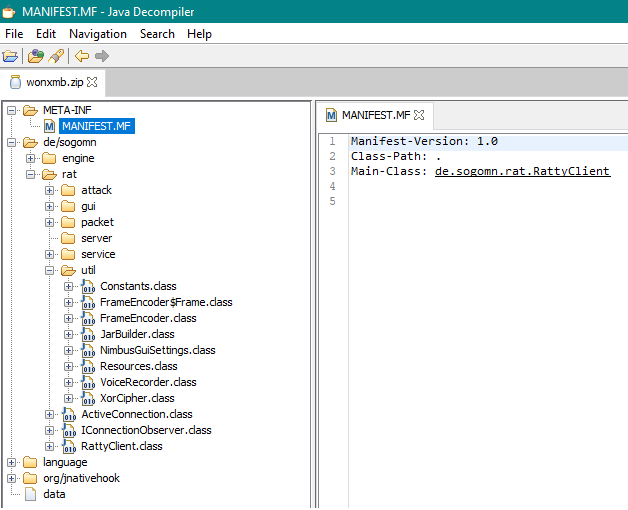This screenshot has width=628, height=510.
Task: Select the util folder row
Action: pos(88,270)
